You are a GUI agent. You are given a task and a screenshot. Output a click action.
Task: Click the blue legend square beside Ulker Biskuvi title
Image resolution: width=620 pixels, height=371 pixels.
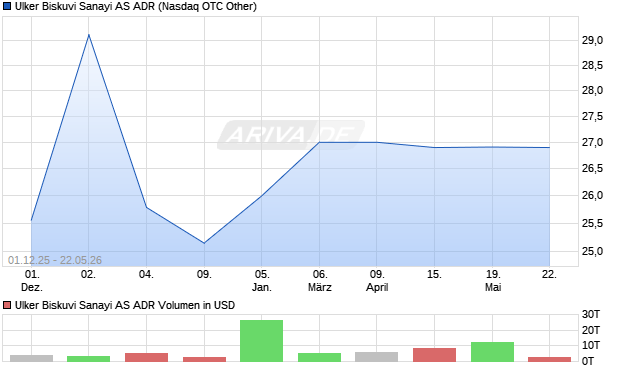[7, 6]
